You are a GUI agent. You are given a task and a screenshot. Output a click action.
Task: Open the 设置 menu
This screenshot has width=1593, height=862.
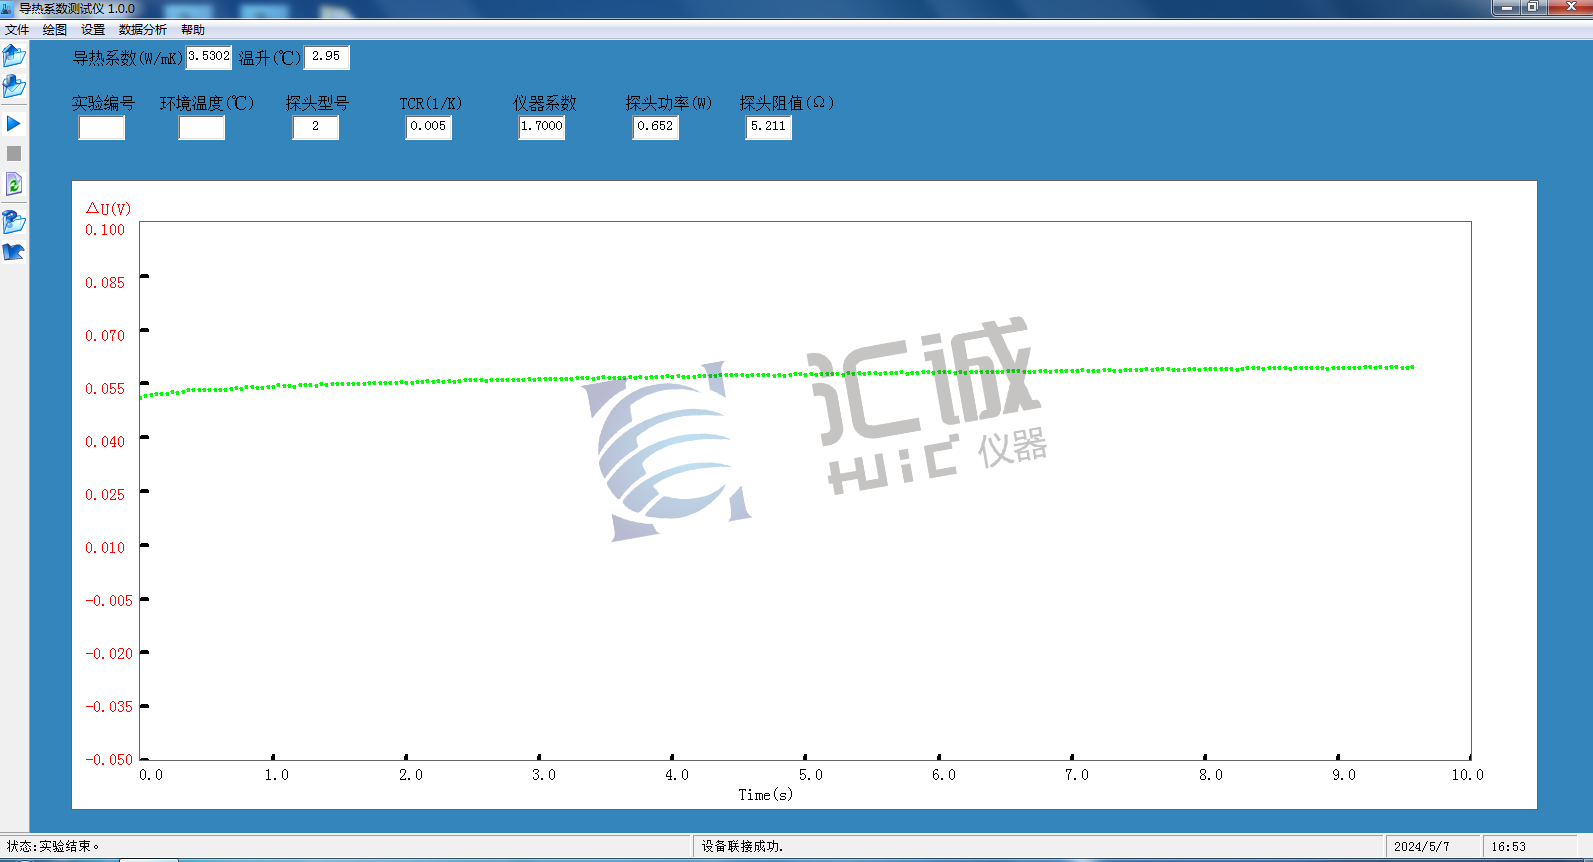pos(93,30)
